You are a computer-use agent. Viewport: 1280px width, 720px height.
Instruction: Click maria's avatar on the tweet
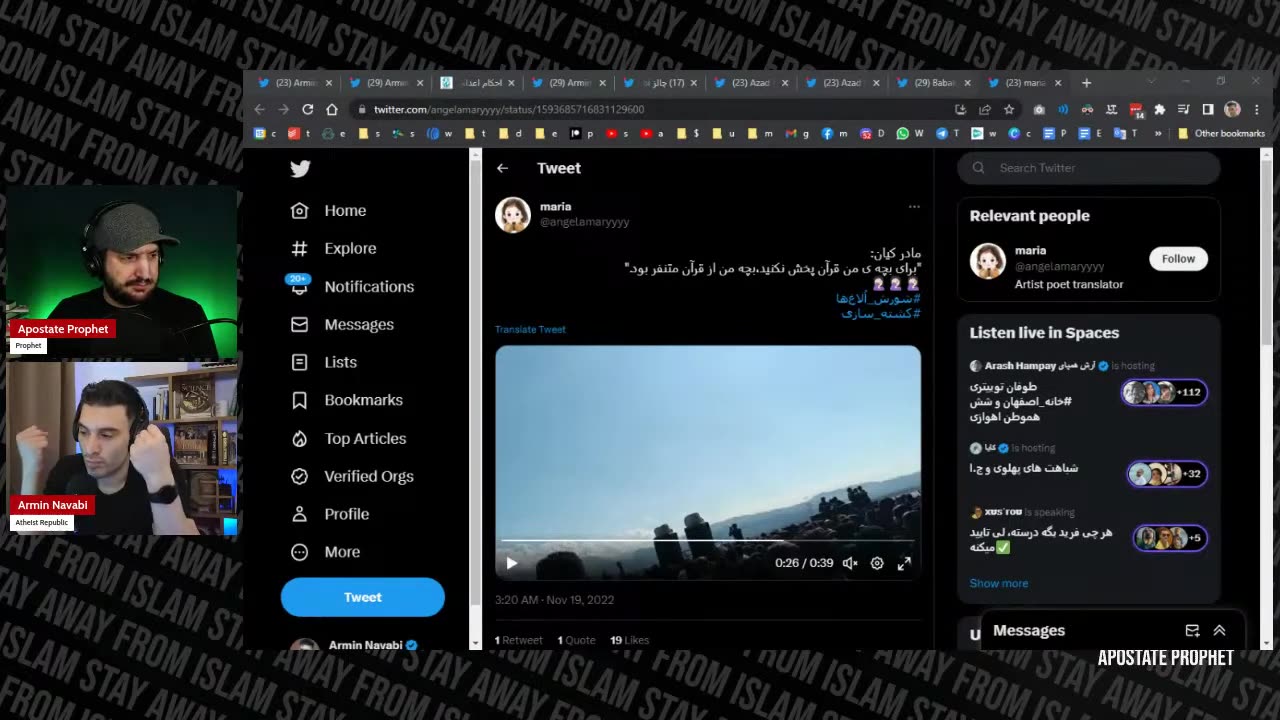(x=513, y=215)
